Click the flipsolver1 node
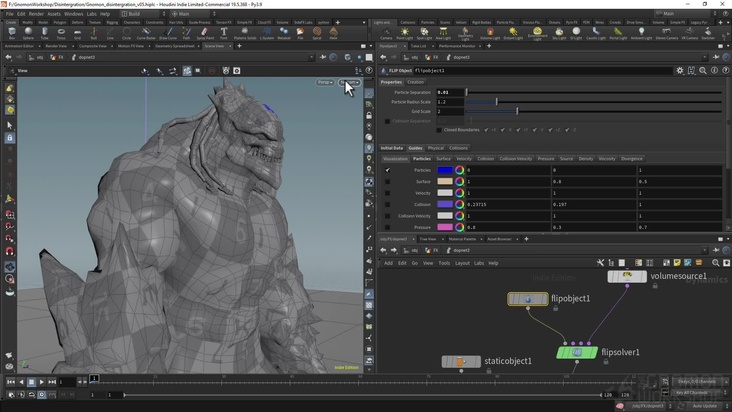This screenshot has width=732, height=412. coord(578,353)
